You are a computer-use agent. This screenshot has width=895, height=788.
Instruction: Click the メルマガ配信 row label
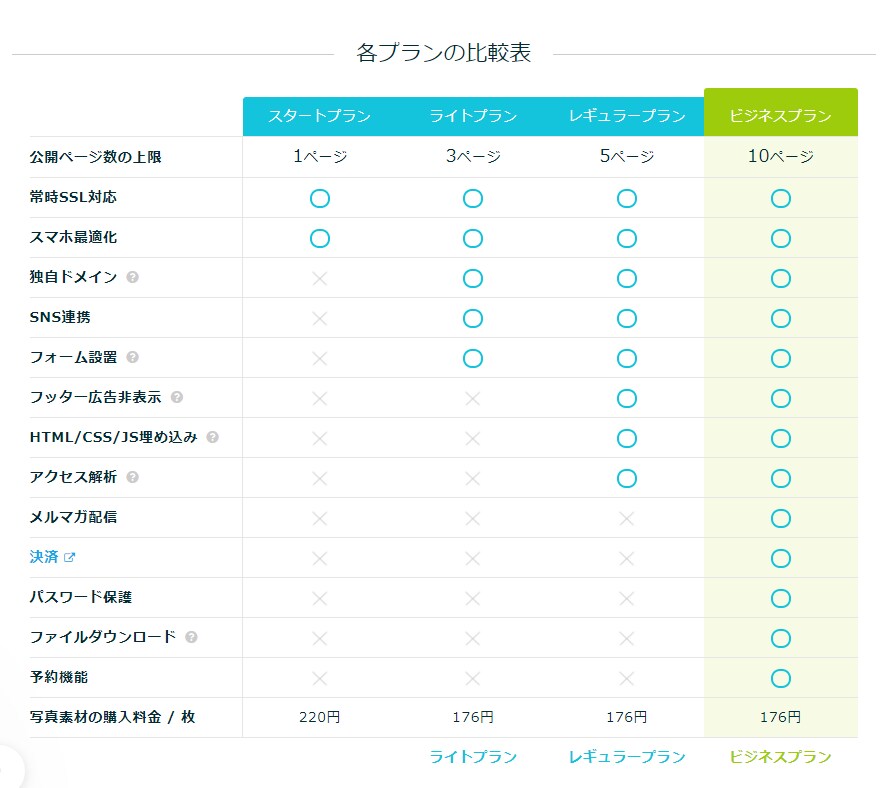[x=73, y=516]
